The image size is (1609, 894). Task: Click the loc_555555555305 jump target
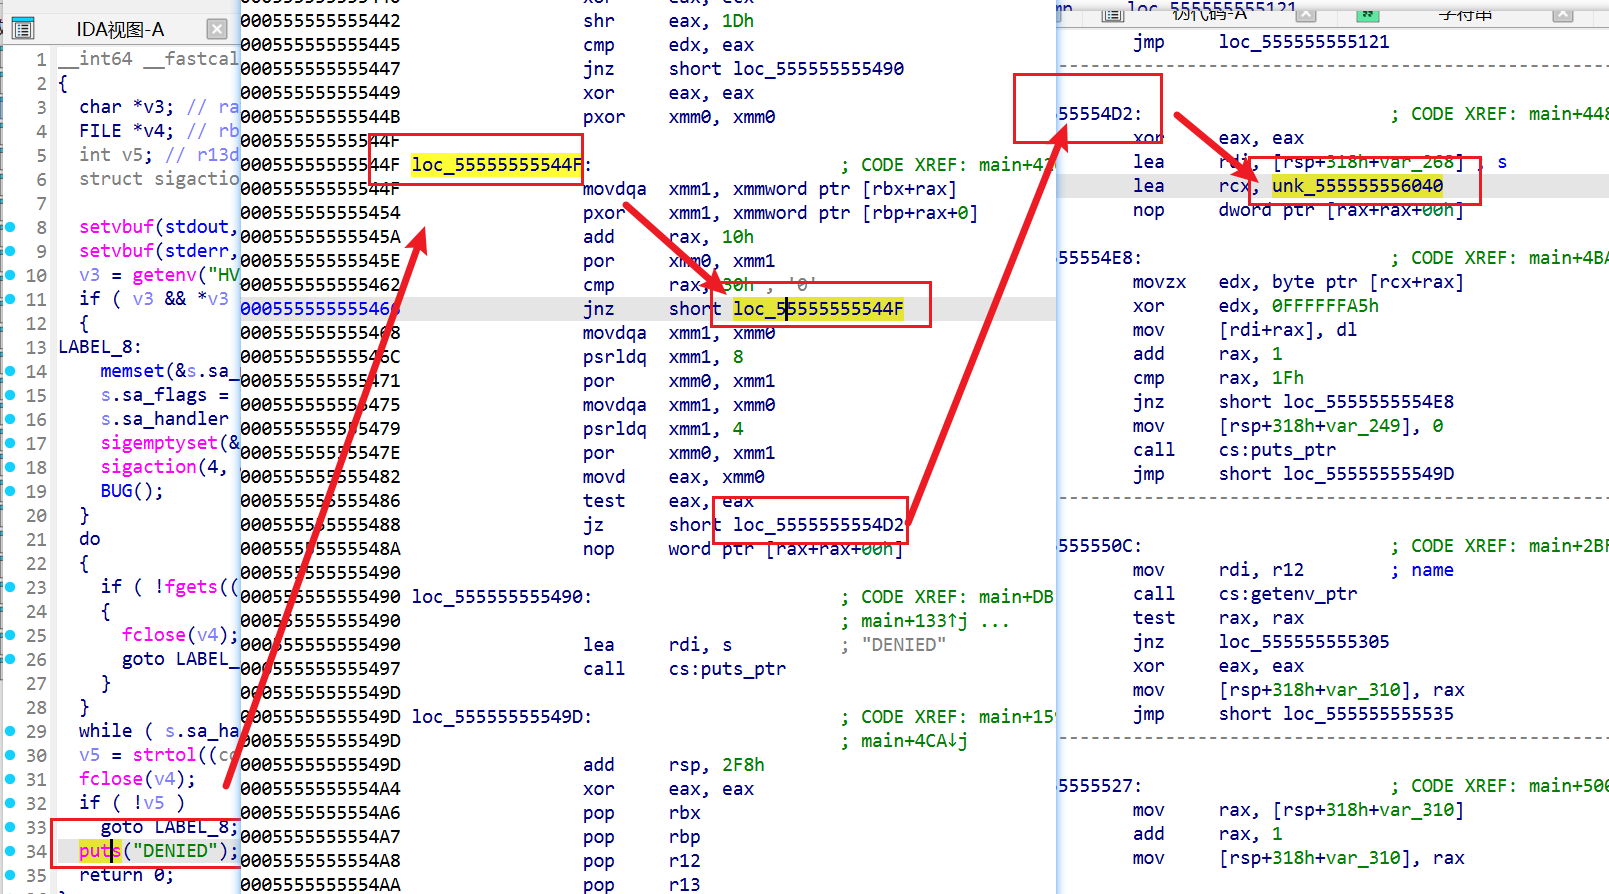click(1303, 642)
